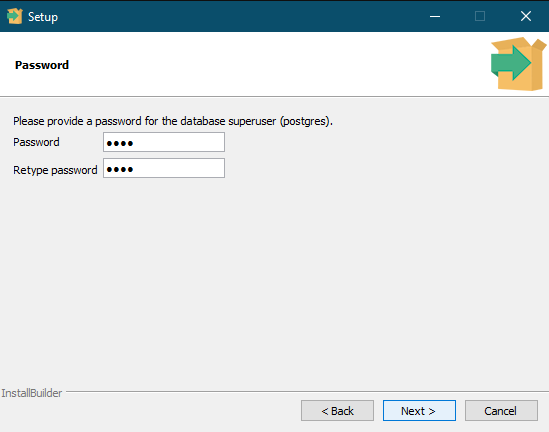Go to the next step with Next
The height and width of the screenshot is (432, 549).
(419, 411)
